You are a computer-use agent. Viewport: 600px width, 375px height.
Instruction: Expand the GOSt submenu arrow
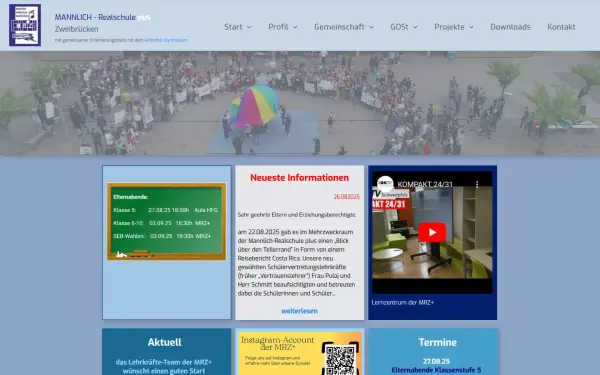(x=415, y=27)
